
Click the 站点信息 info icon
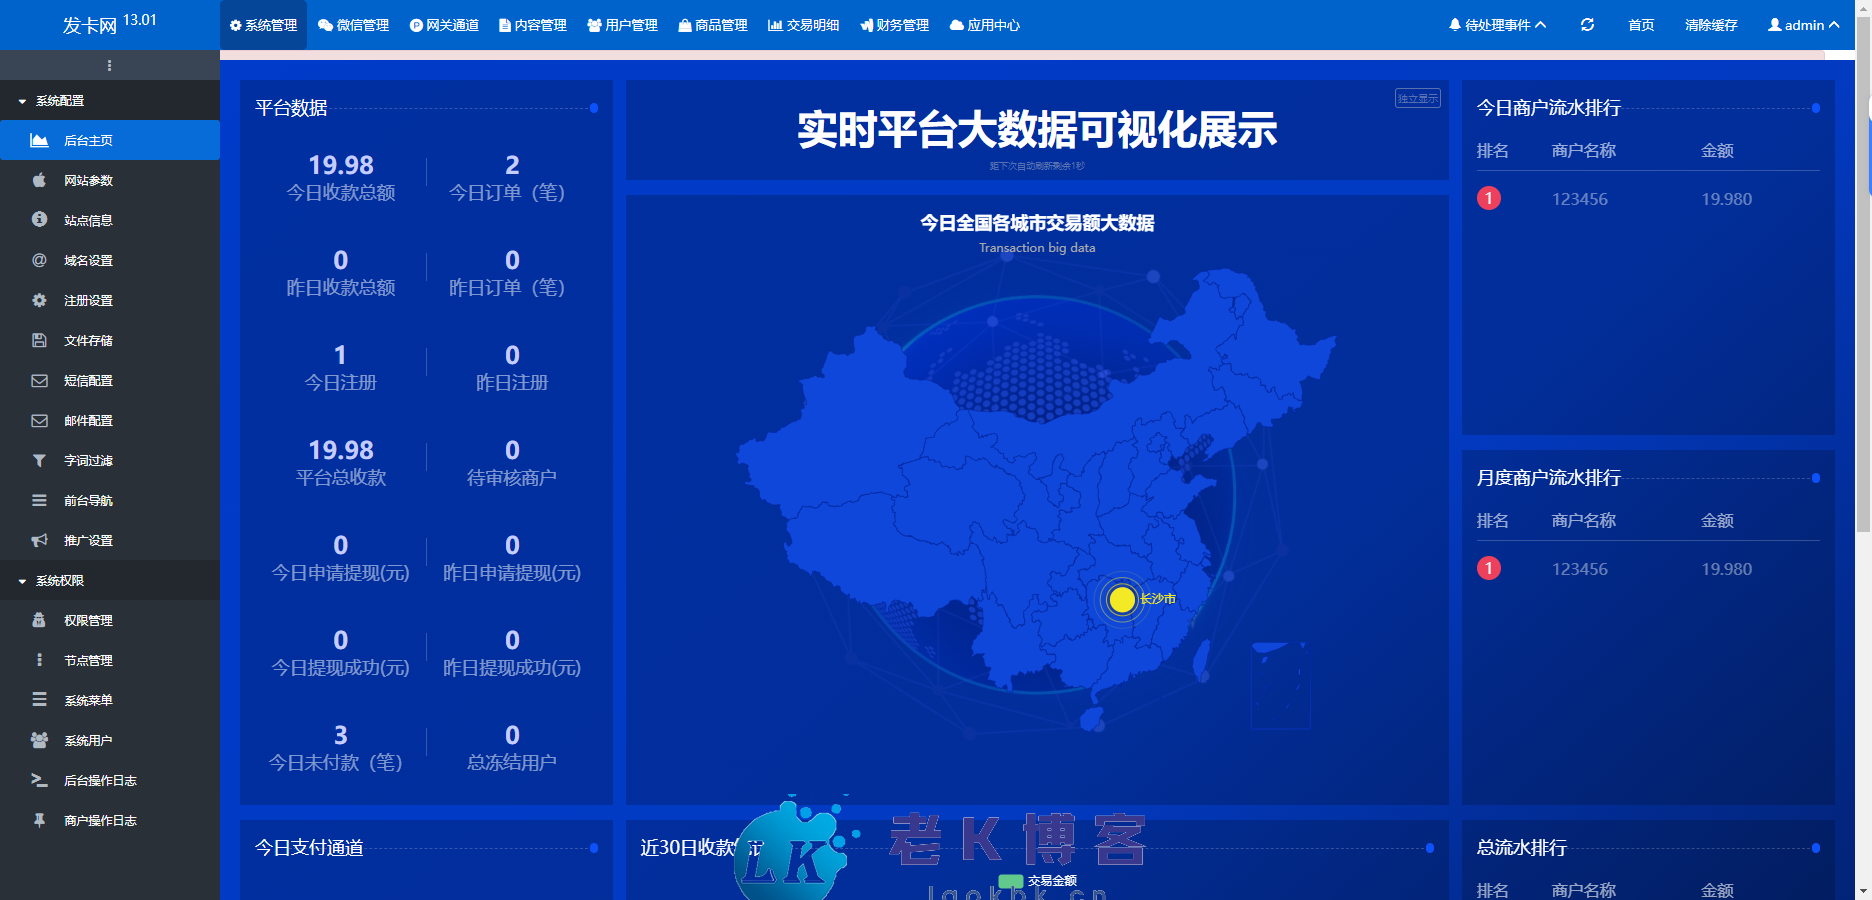point(39,220)
